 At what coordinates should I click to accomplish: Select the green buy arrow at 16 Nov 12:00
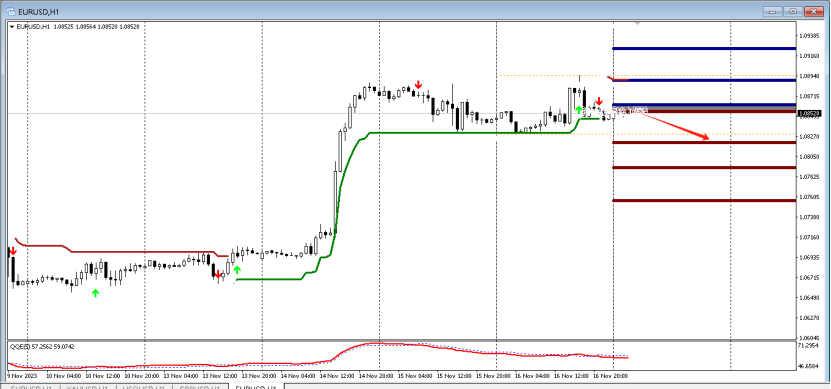[x=579, y=110]
